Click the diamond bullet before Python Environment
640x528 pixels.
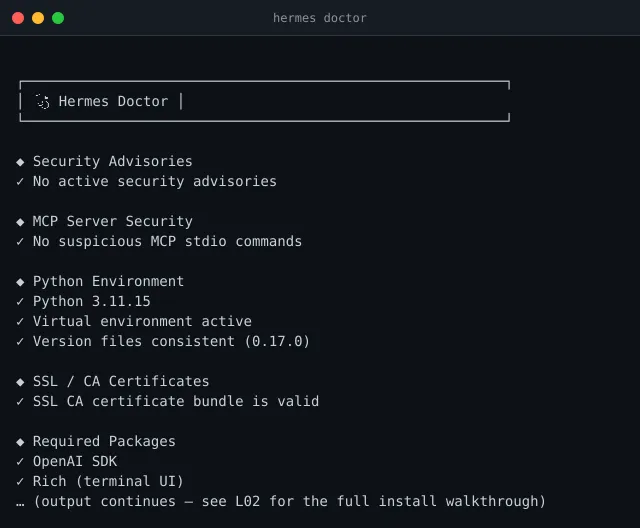point(20,282)
